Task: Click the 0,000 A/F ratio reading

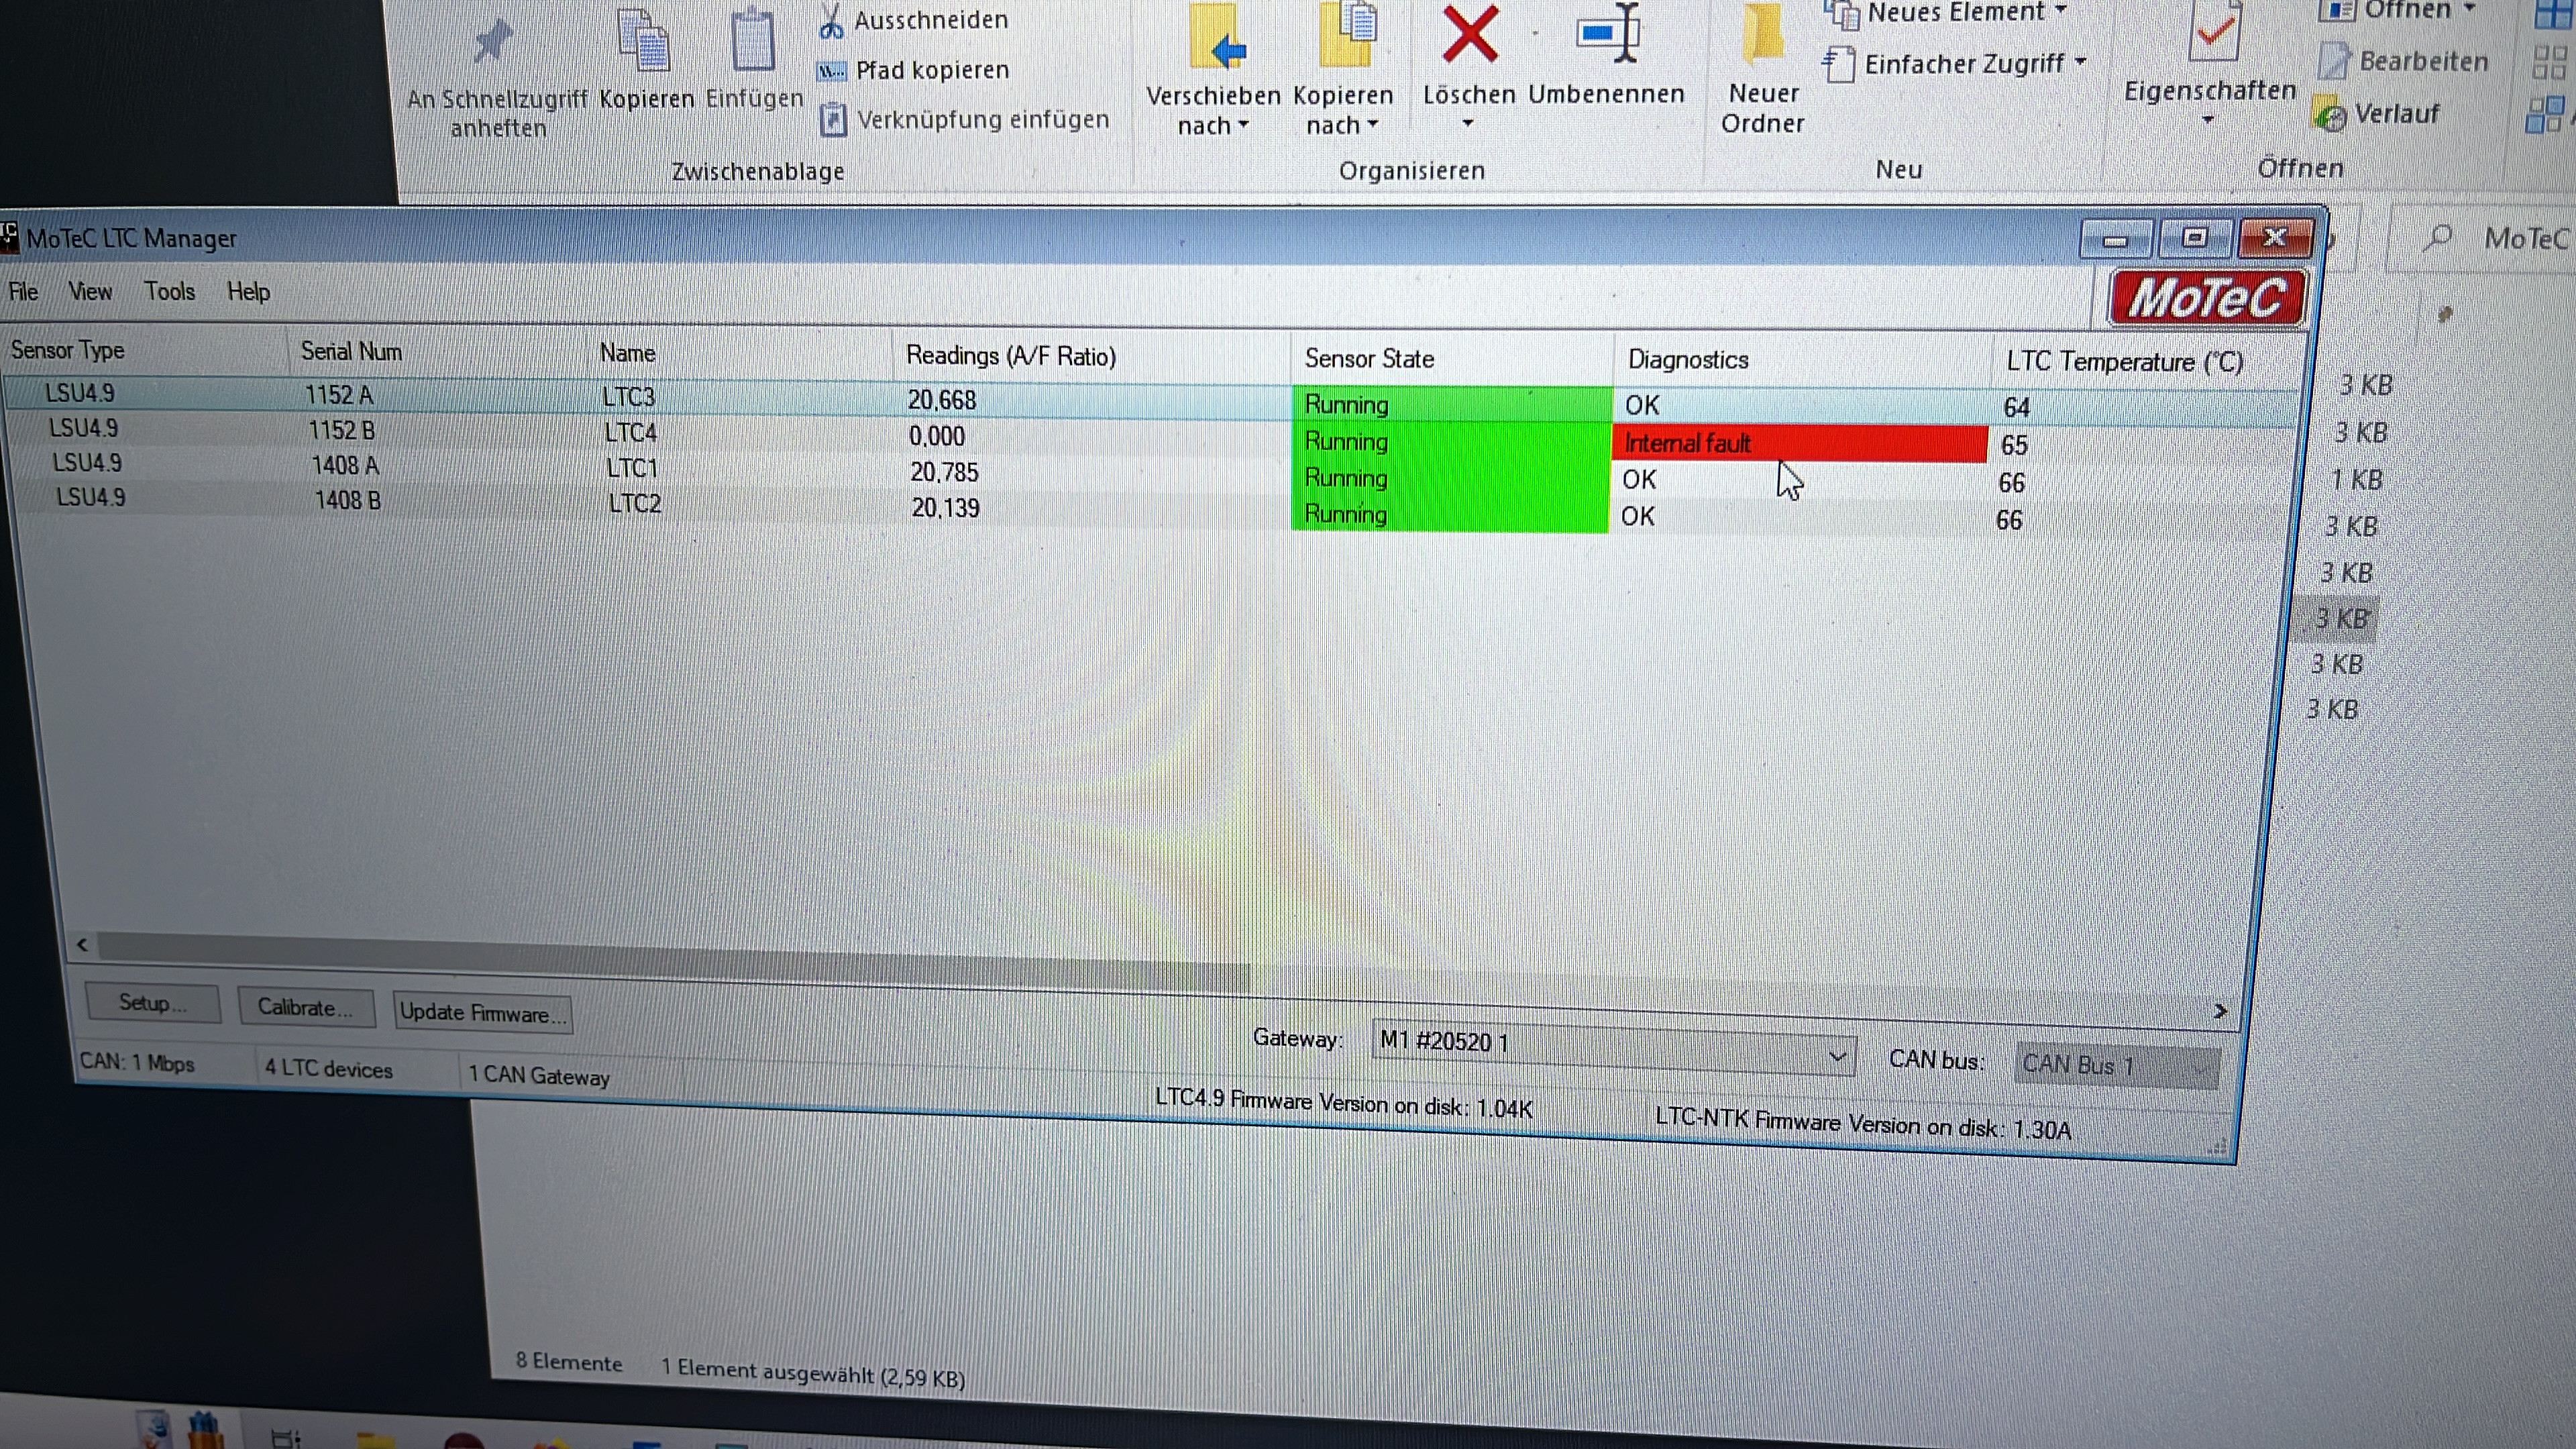Action: [x=937, y=436]
